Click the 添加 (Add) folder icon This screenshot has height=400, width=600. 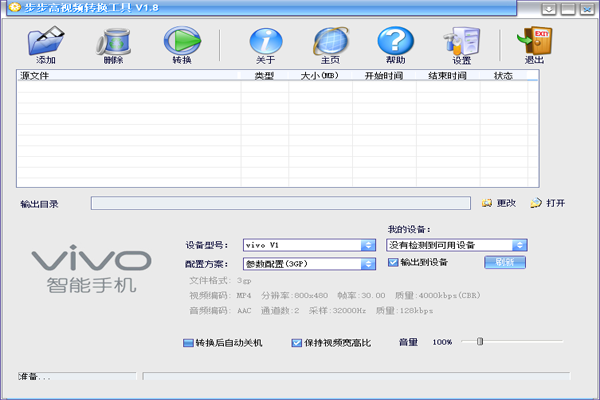46,41
